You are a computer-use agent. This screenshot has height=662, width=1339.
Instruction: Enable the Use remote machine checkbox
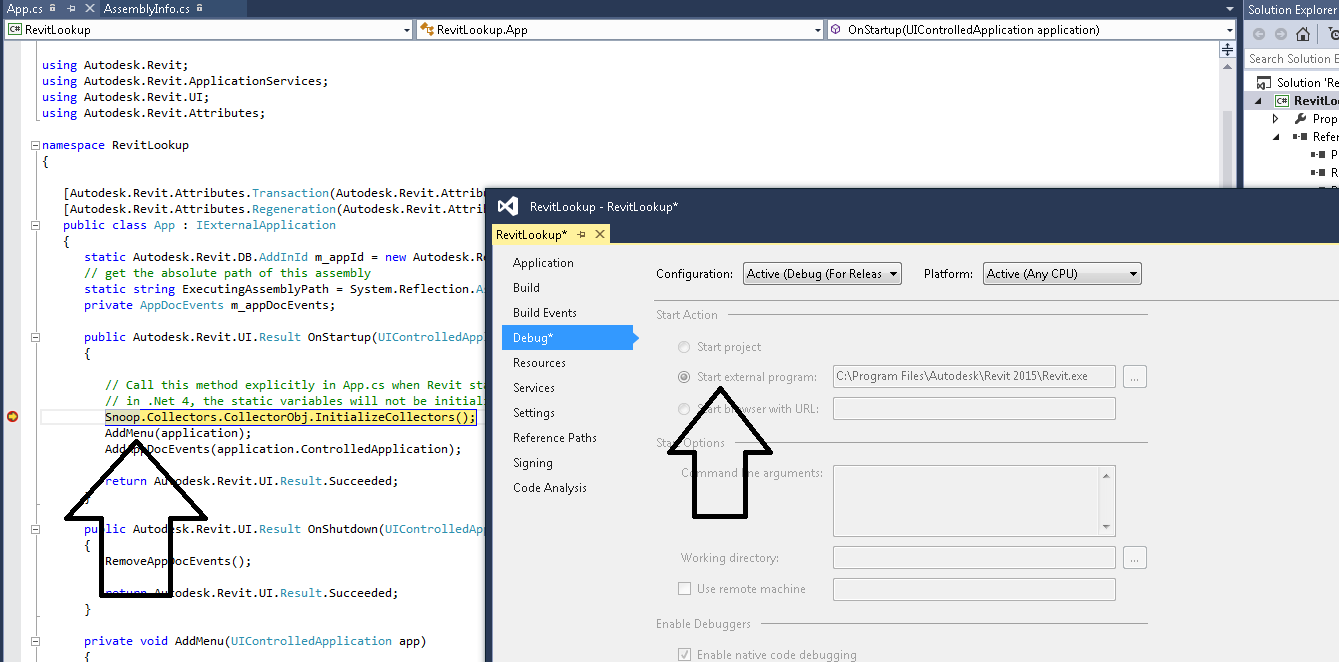click(684, 589)
